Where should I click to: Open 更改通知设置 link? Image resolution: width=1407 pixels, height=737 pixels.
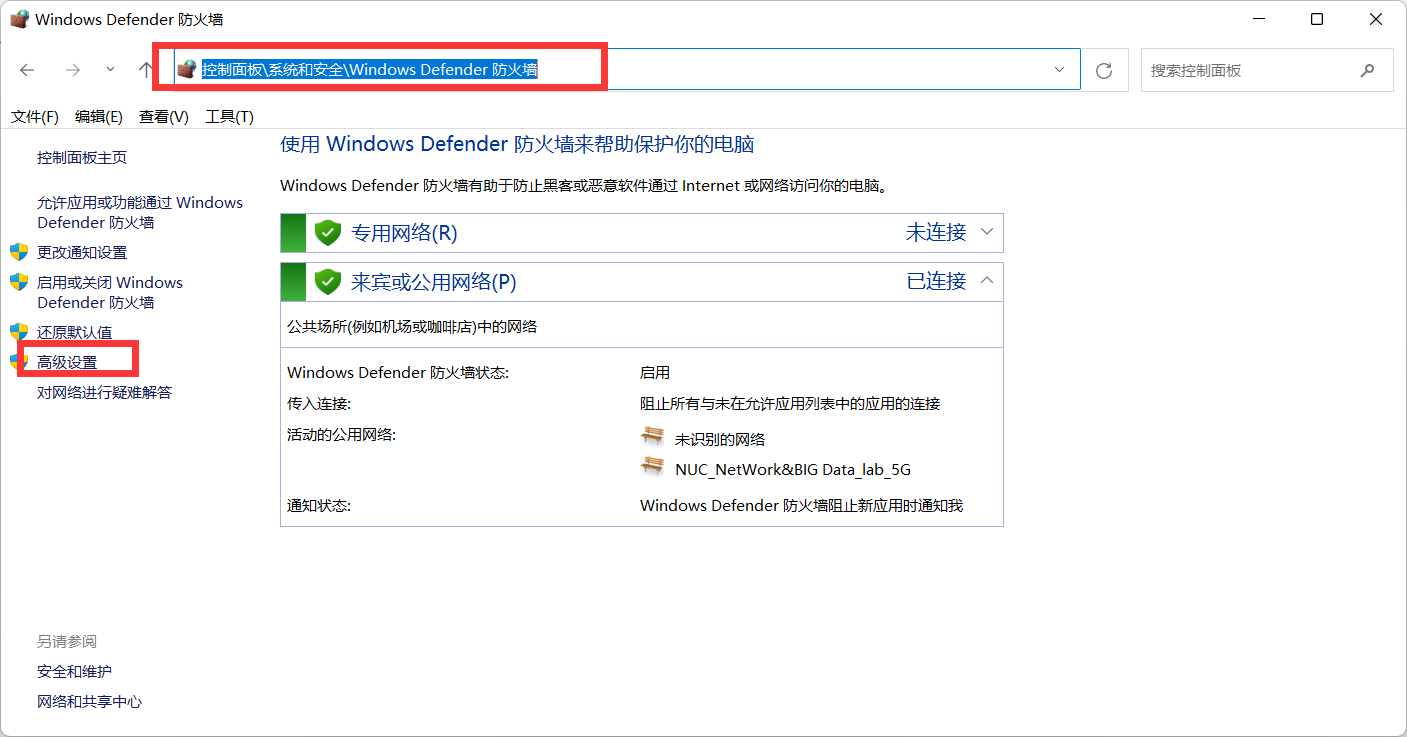tap(82, 252)
